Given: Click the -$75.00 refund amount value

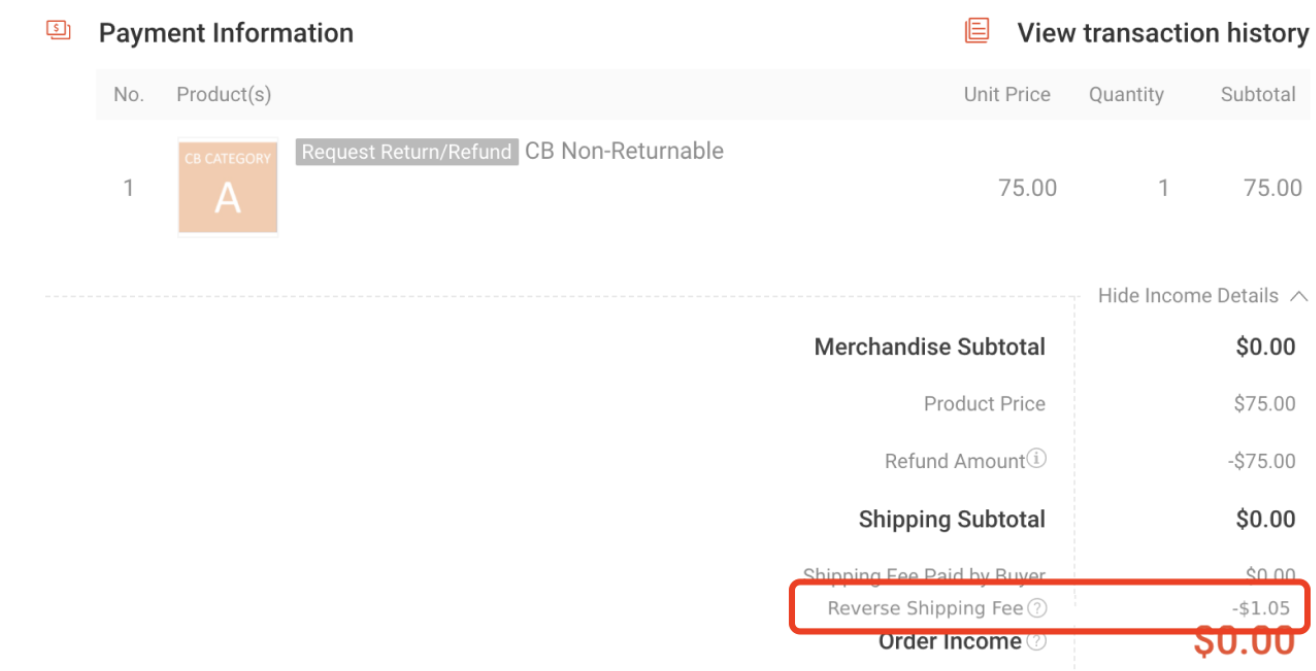Looking at the screenshot, I should pos(1262,461).
